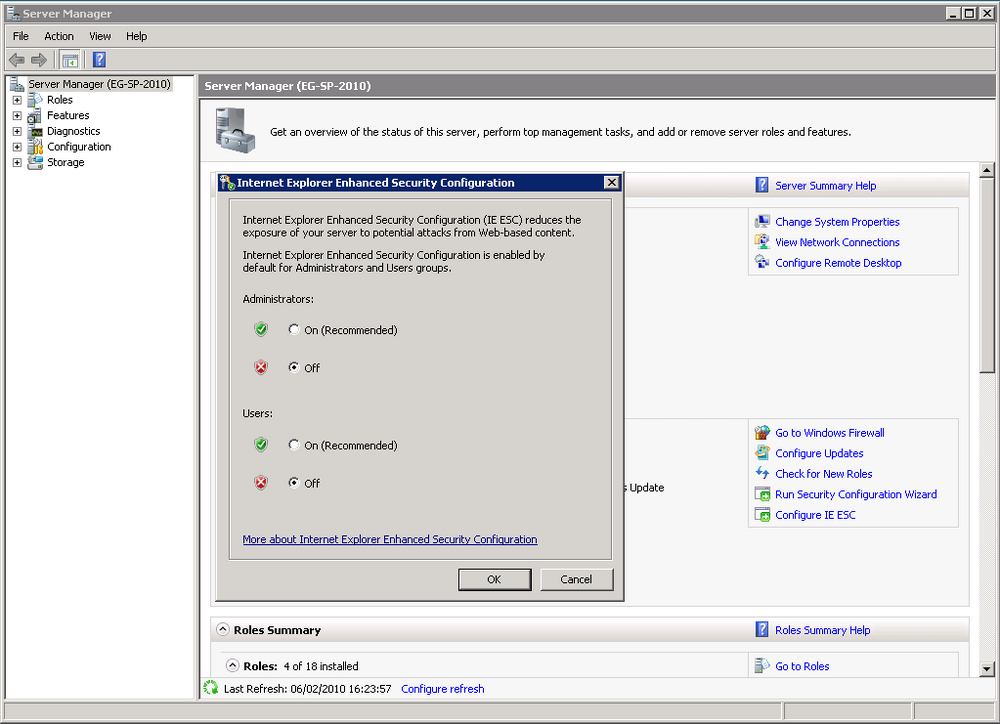Select Off for Administrators
1000x724 pixels.
click(294, 367)
